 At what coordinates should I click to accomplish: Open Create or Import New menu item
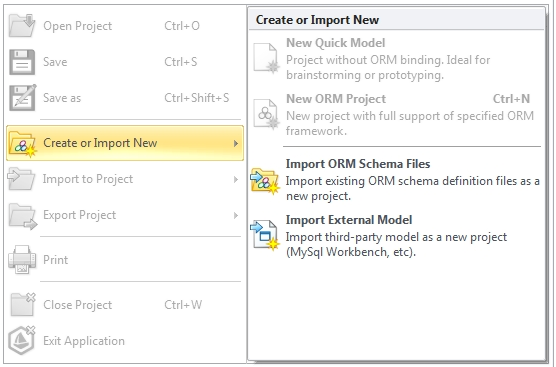pos(125,143)
